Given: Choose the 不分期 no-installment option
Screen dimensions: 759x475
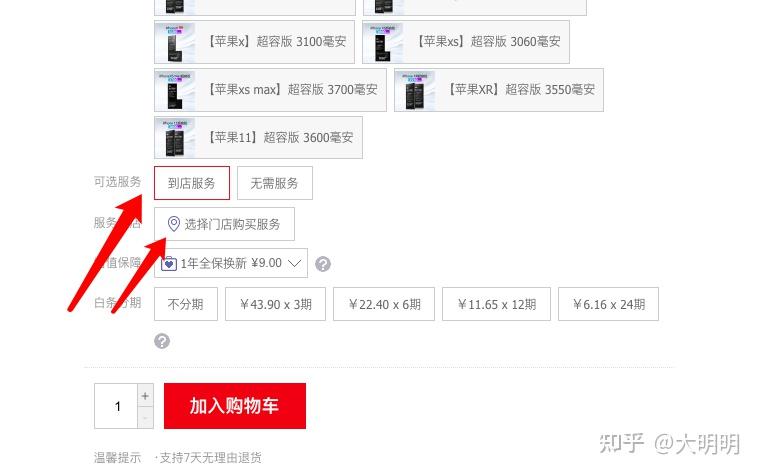Looking at the screenshot, I should click(186, 304).
